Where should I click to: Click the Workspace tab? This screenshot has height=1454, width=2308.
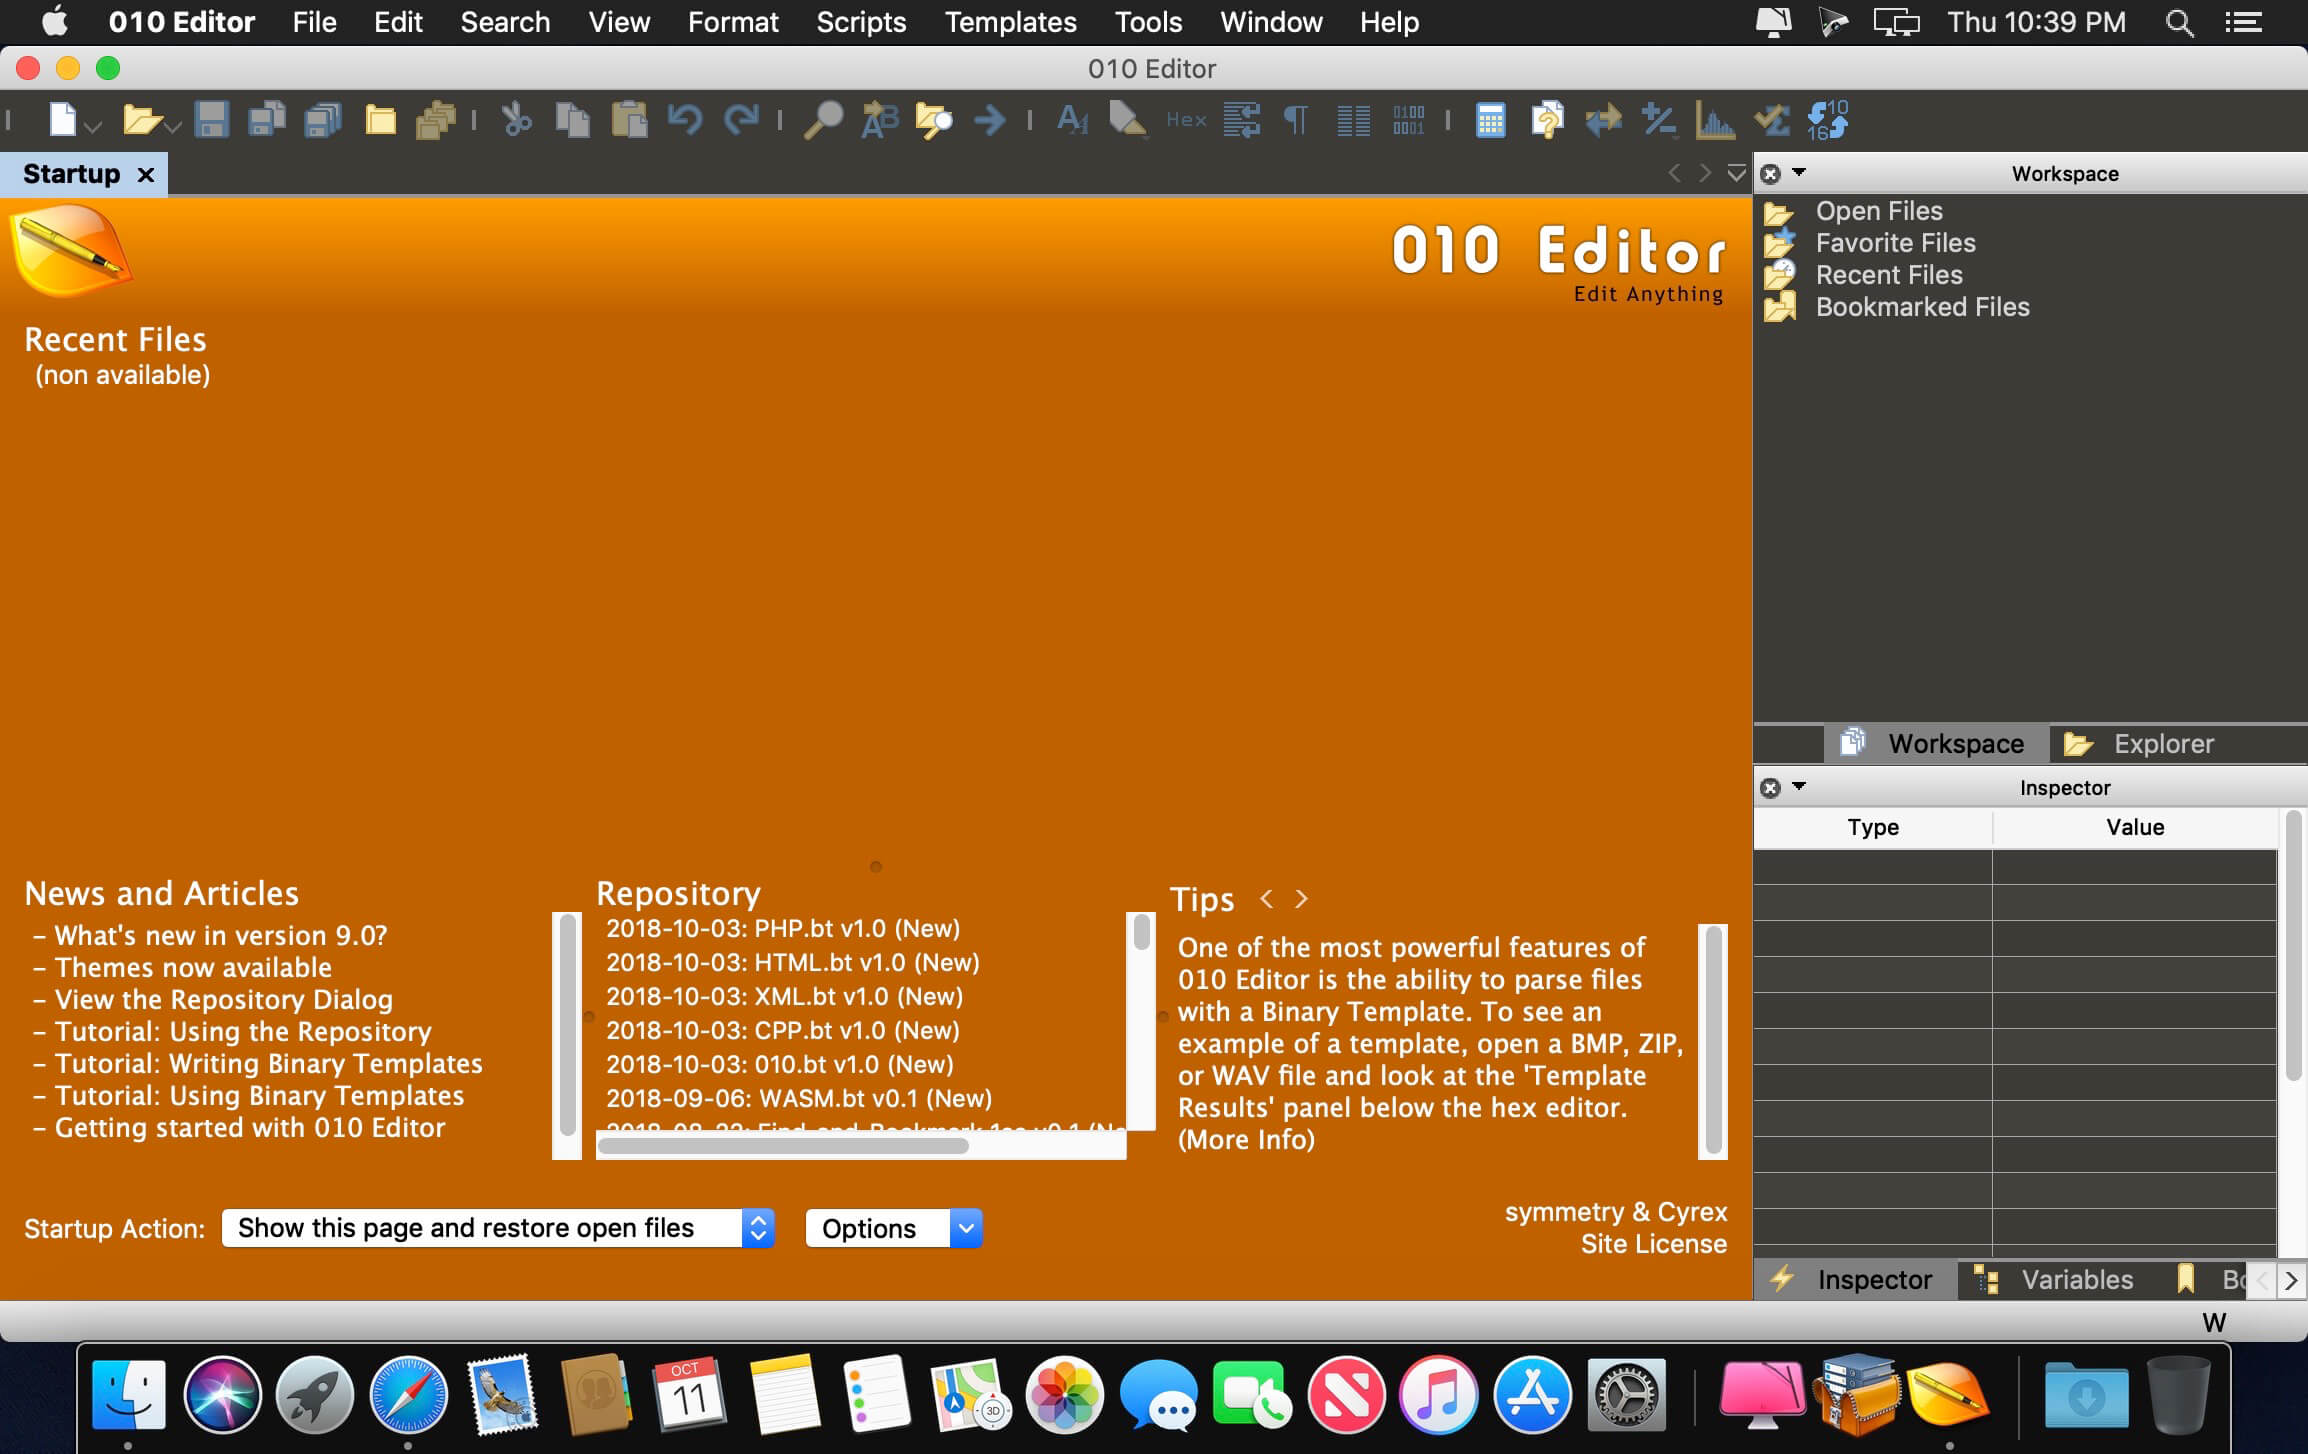coord(1934,744)
